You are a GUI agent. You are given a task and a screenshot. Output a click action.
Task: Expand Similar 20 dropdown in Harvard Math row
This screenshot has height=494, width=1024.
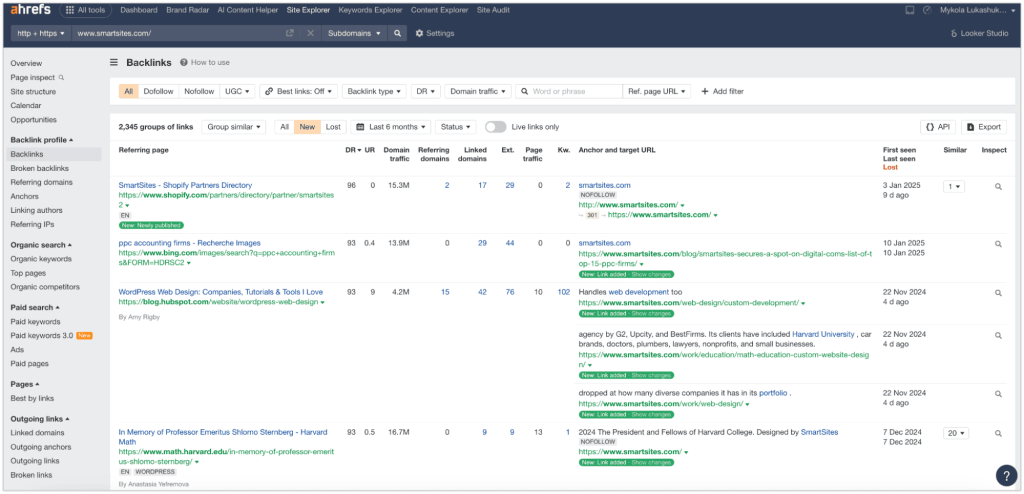tap(955, 433)
